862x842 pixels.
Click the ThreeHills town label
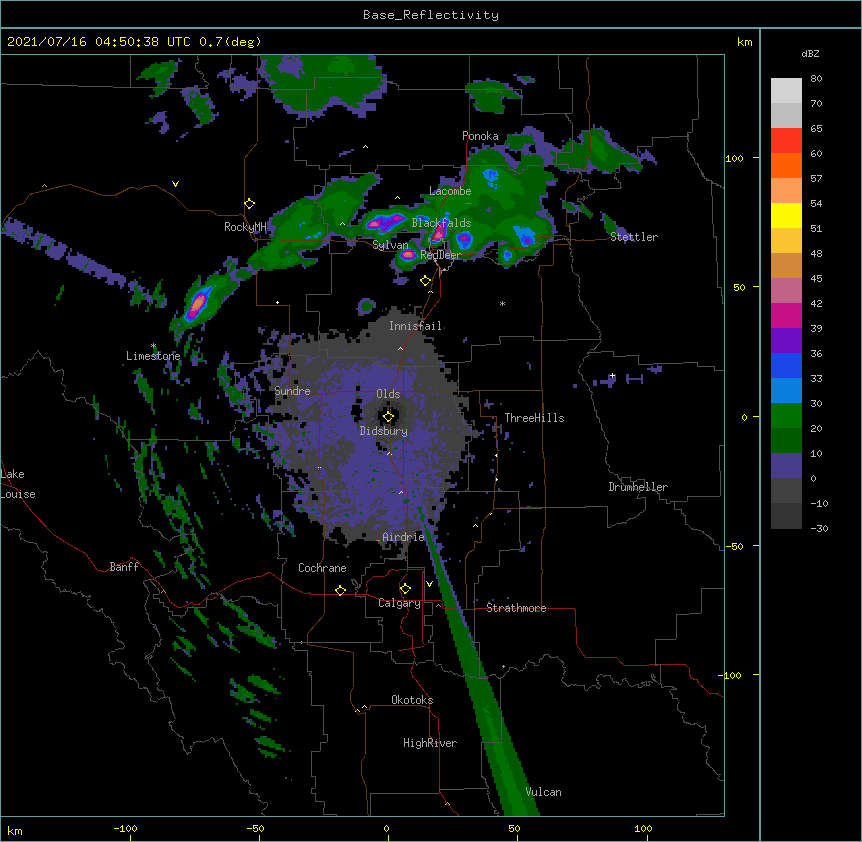click(534, 418)
